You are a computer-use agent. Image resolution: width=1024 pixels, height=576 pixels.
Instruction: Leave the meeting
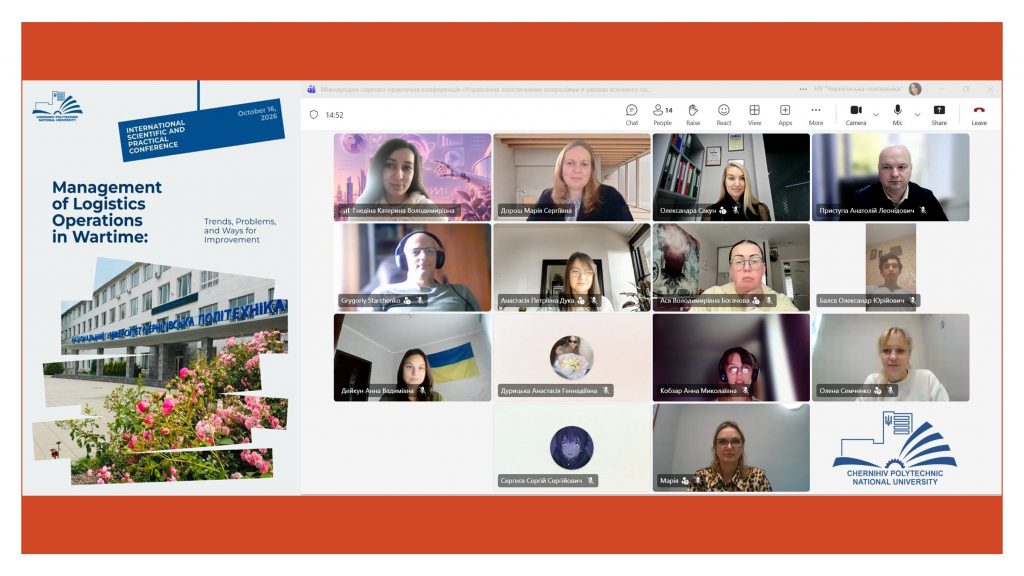(x=979, y=114)
